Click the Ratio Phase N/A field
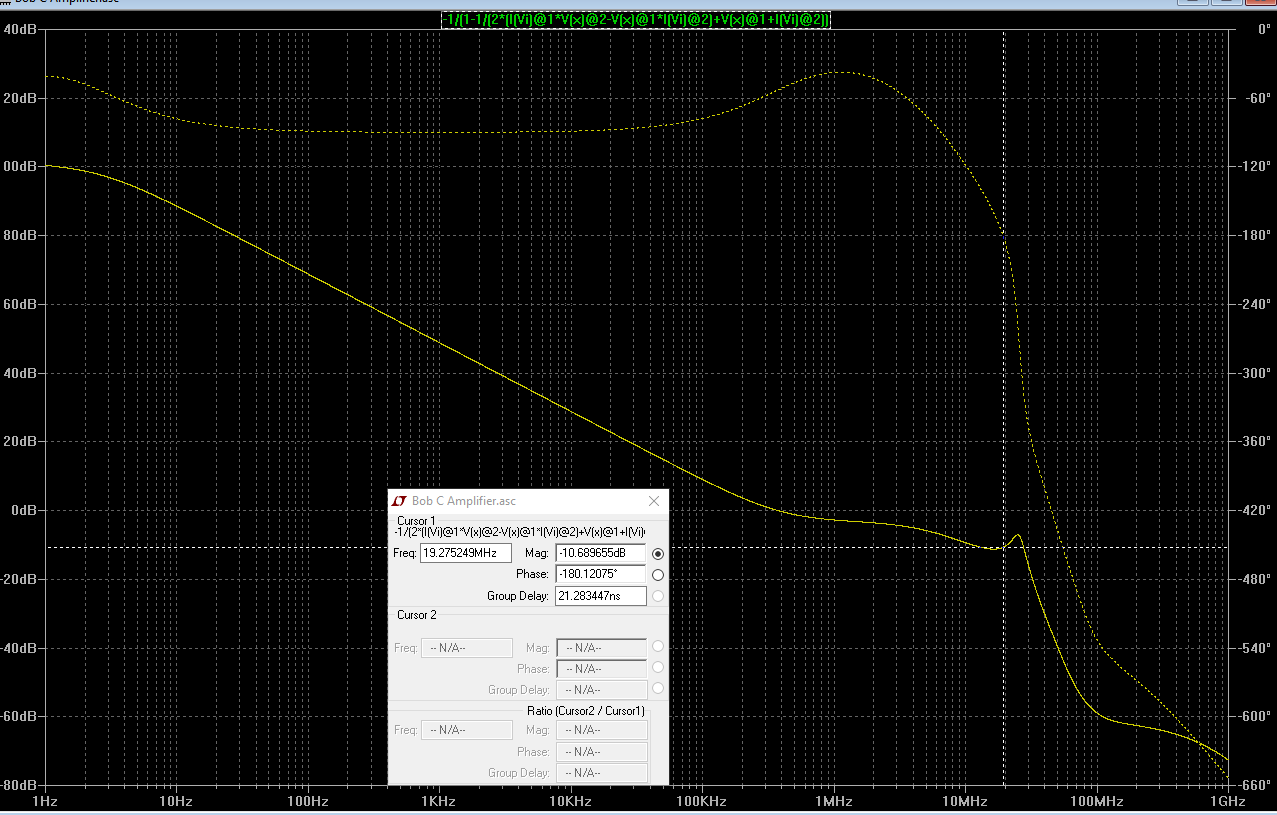 tap(601, 752)
